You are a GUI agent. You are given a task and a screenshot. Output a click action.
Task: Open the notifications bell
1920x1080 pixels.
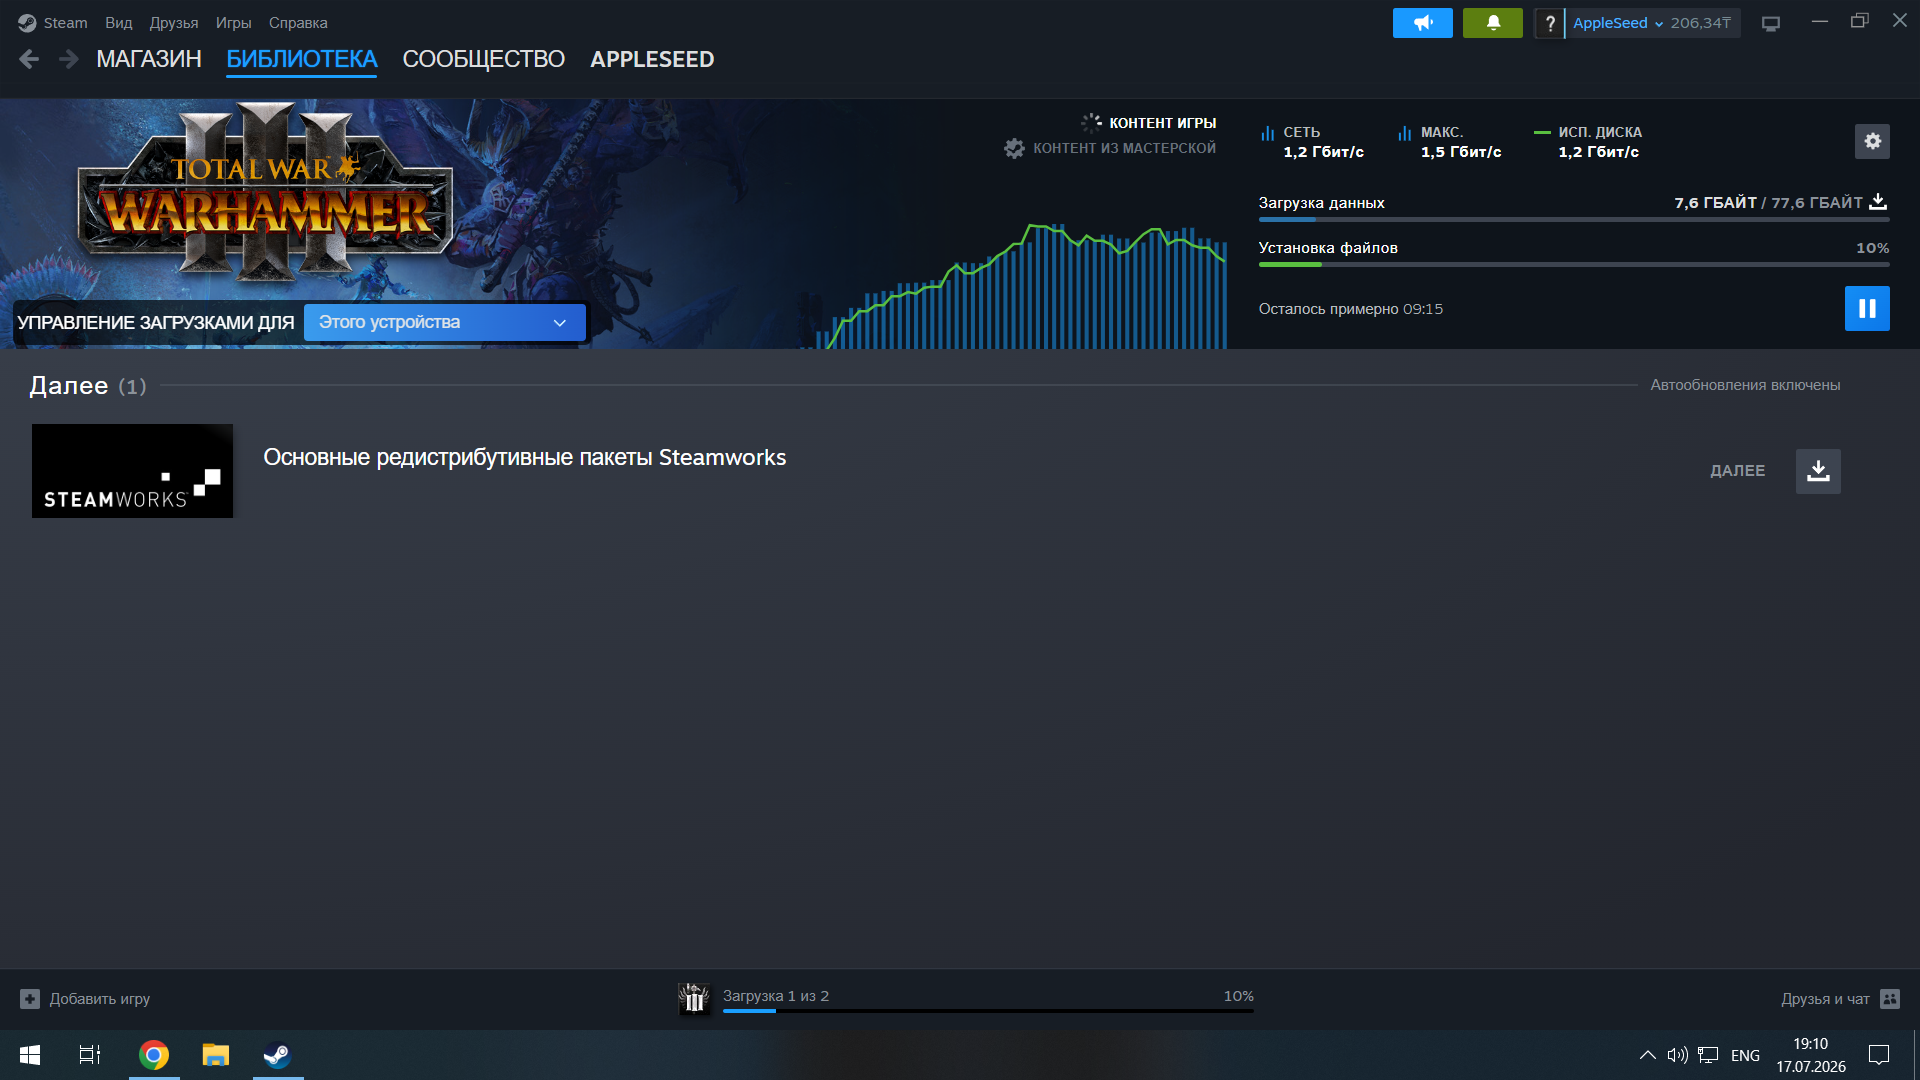pos(1492,23)
